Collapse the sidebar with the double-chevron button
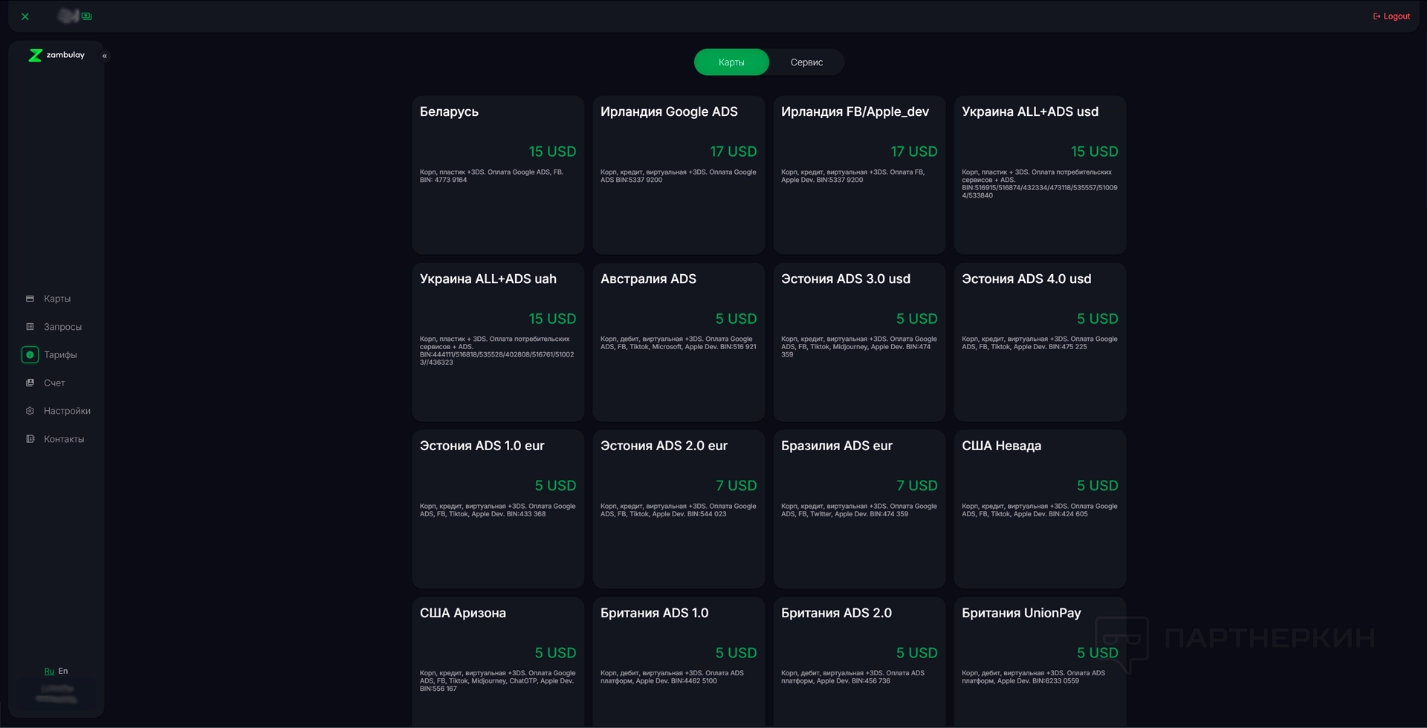1427x728 pixels. pos(104,56)
